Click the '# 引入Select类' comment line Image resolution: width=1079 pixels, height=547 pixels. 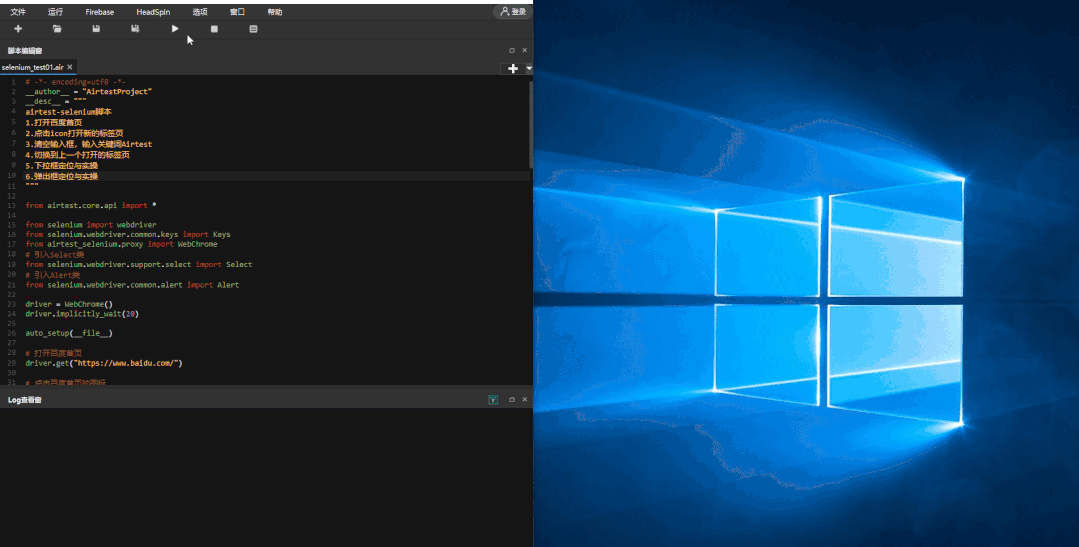(54, 255)
